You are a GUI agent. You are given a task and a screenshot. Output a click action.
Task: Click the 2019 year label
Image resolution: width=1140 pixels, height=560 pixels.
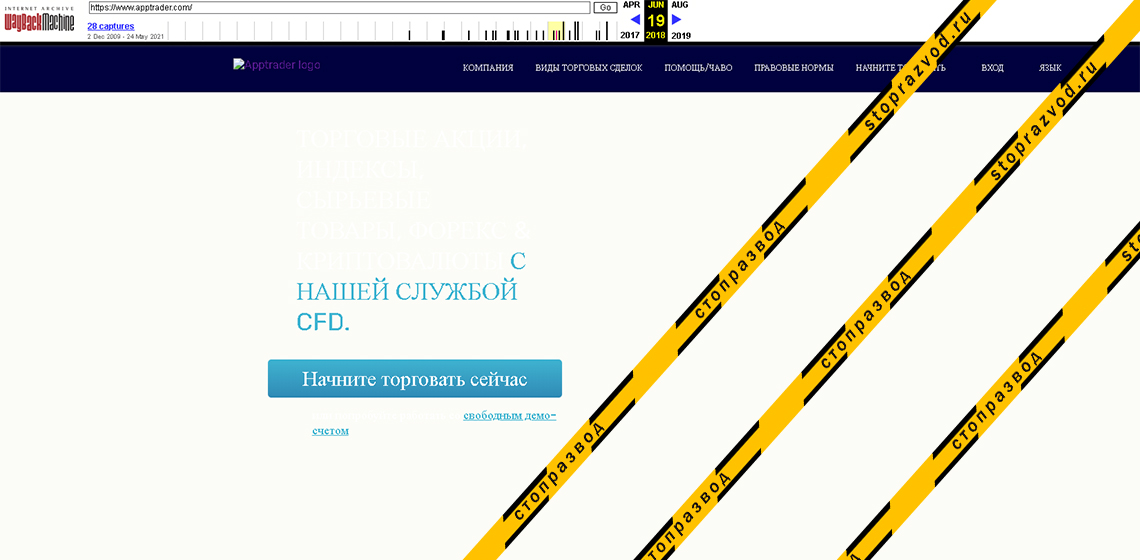point(681,35)
